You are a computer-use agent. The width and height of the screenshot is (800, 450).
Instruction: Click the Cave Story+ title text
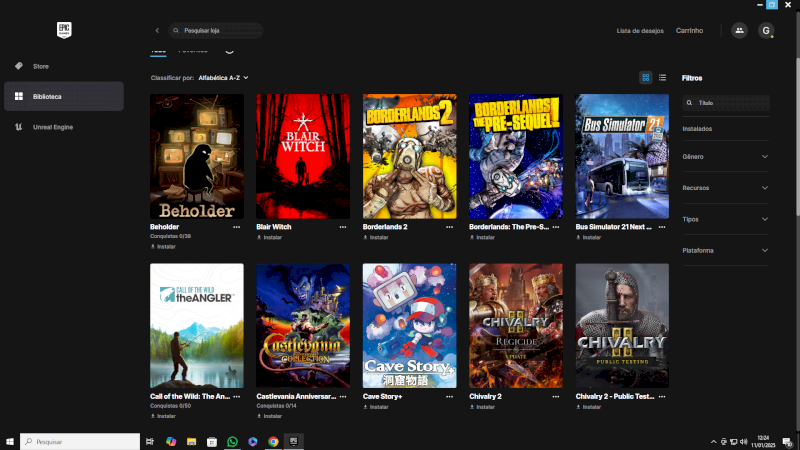tap(383, 396)
